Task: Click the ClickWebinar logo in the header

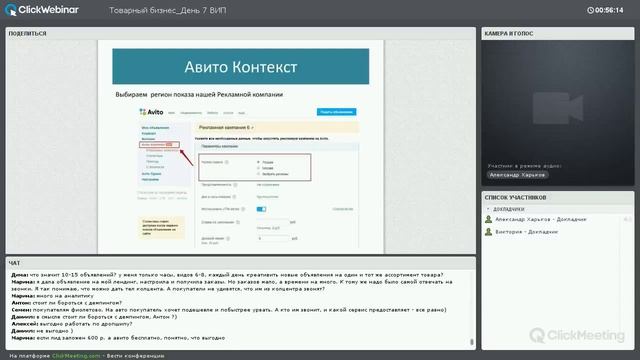Action: [42, 10]
